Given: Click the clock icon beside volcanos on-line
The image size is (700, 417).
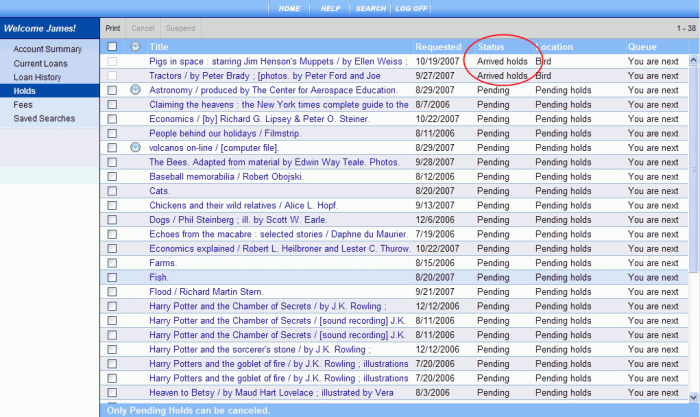Looking at the screenshot, I should click(136, 147).
